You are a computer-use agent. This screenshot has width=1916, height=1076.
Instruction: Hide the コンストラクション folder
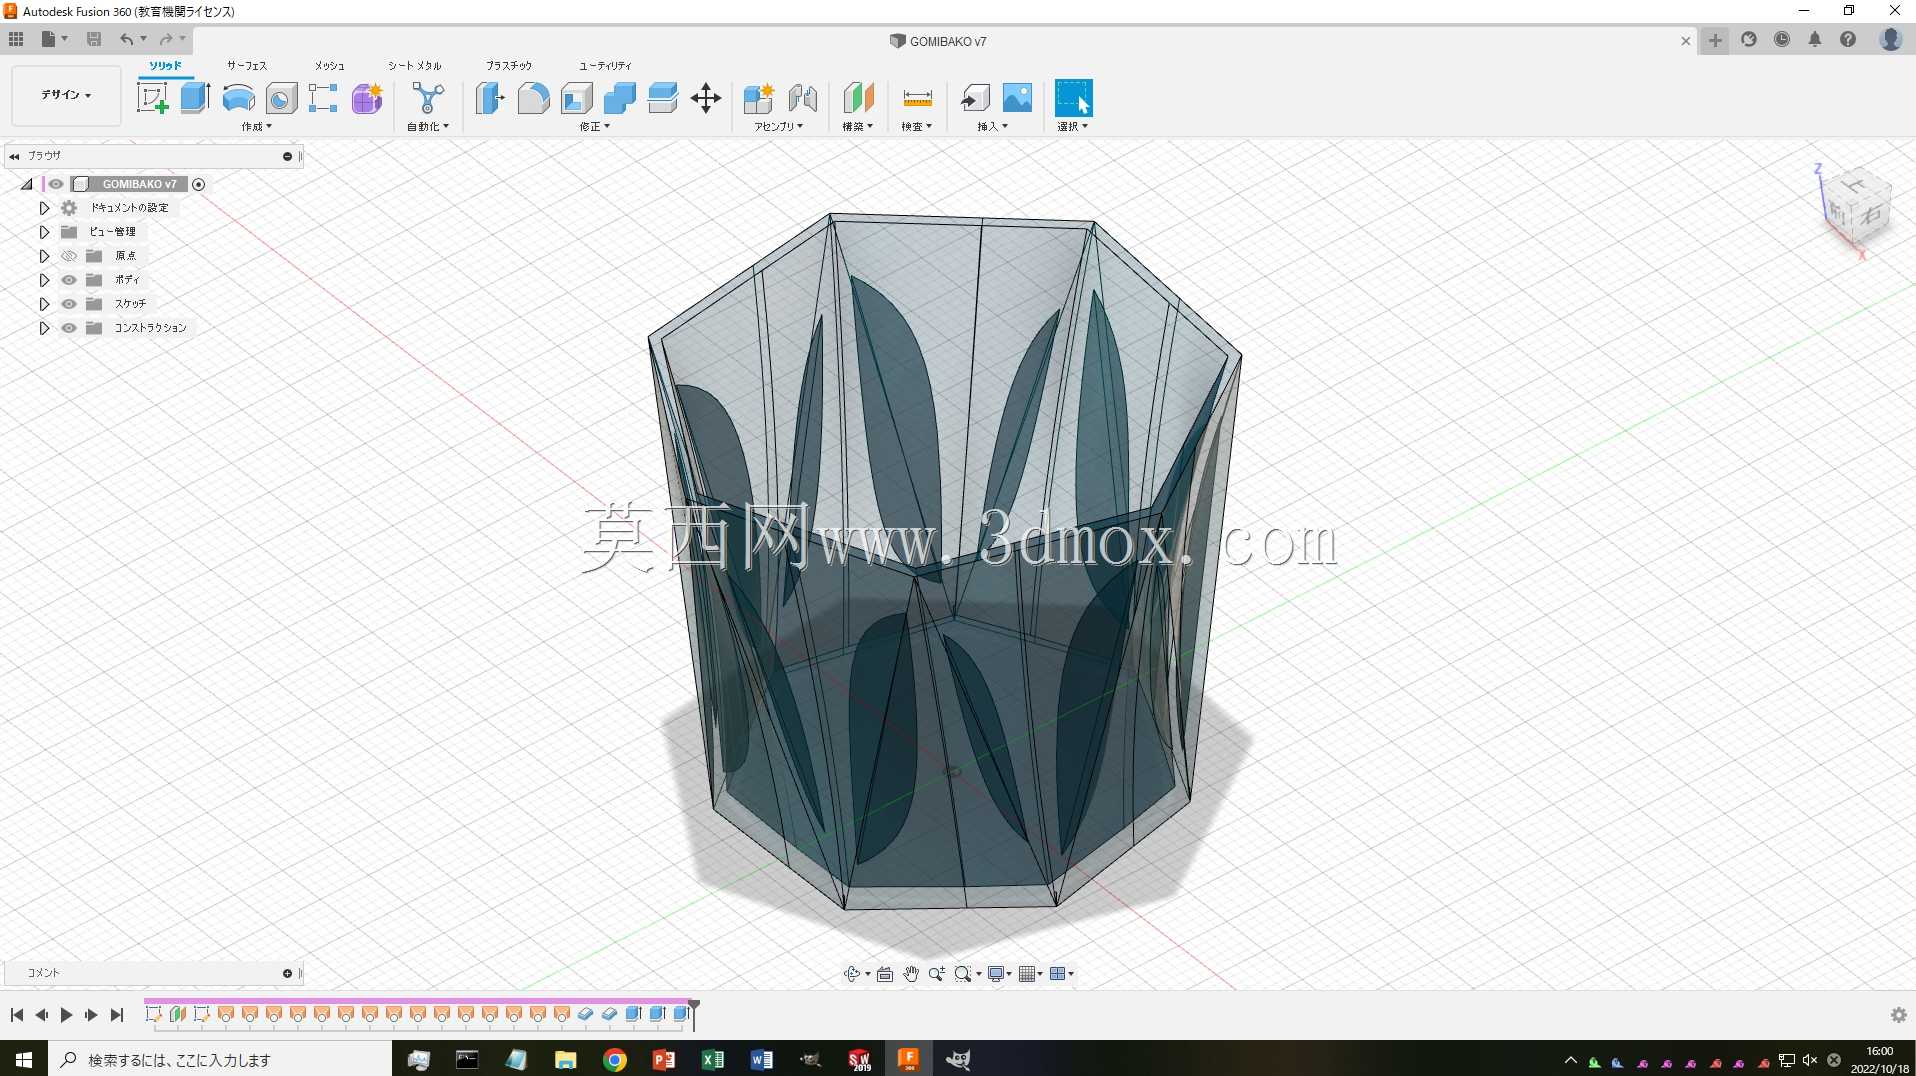(69, 328)
